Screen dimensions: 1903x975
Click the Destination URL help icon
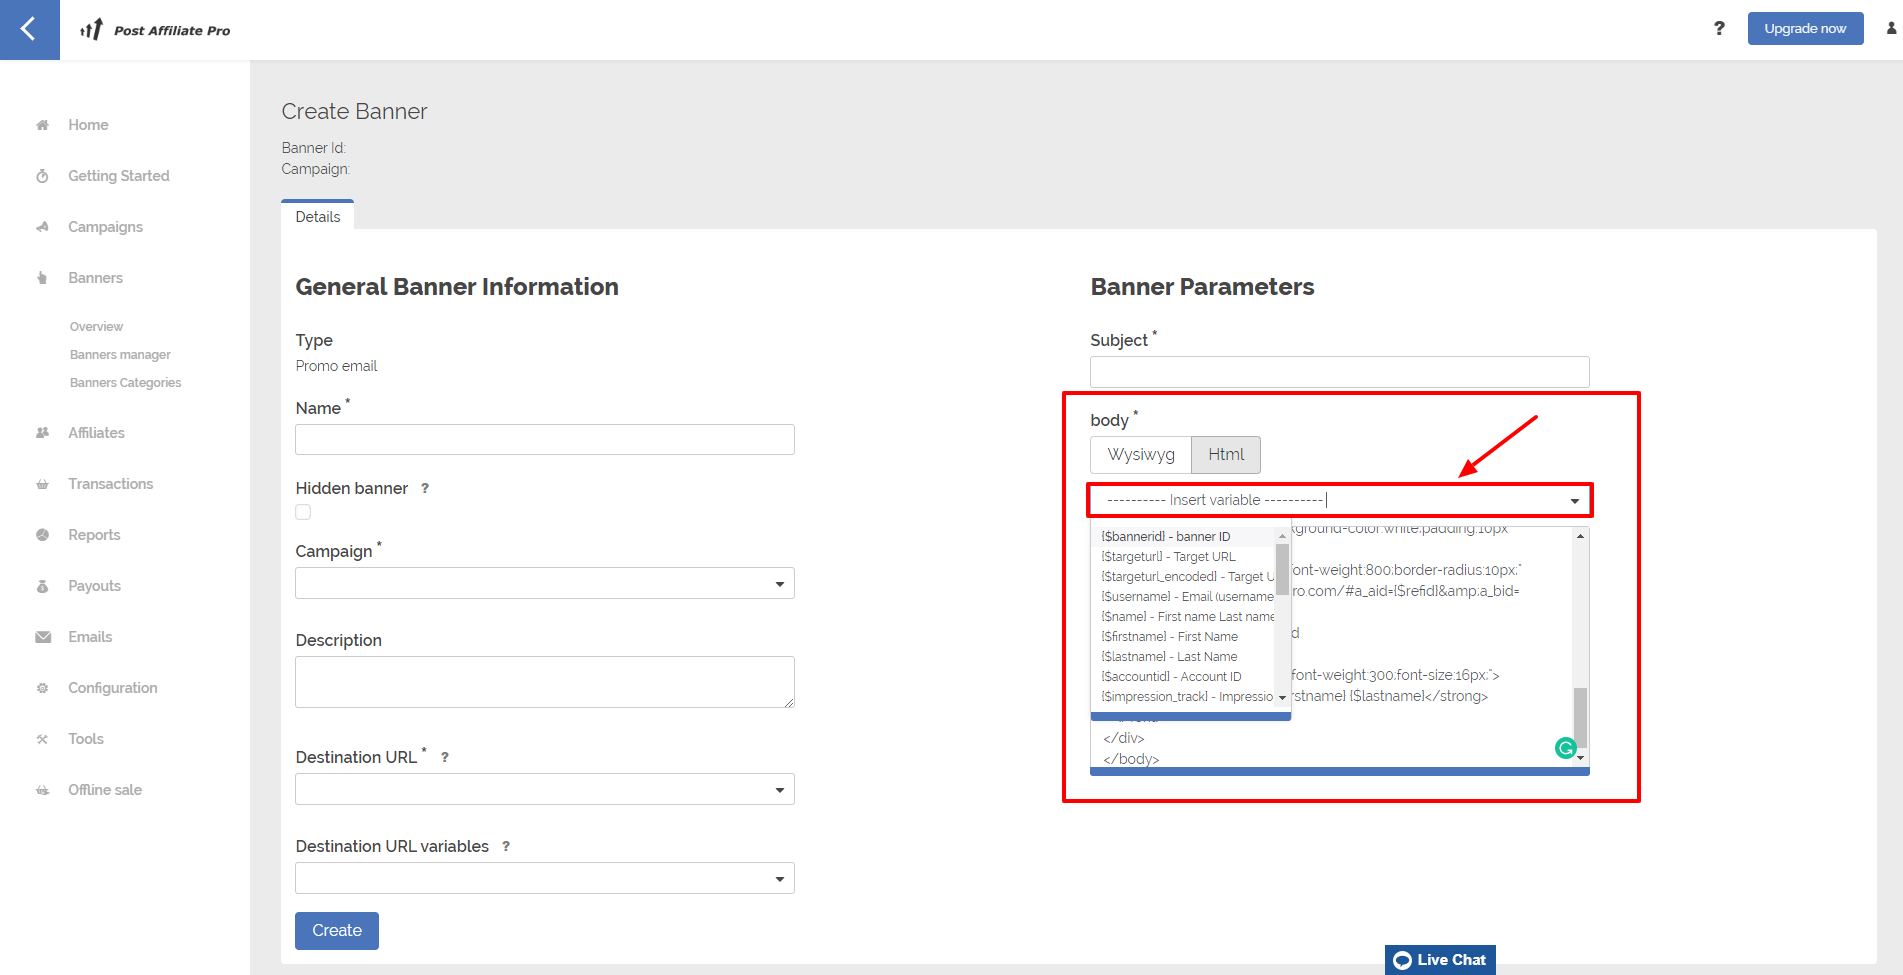pyautogui.click(x=445, y=758)
